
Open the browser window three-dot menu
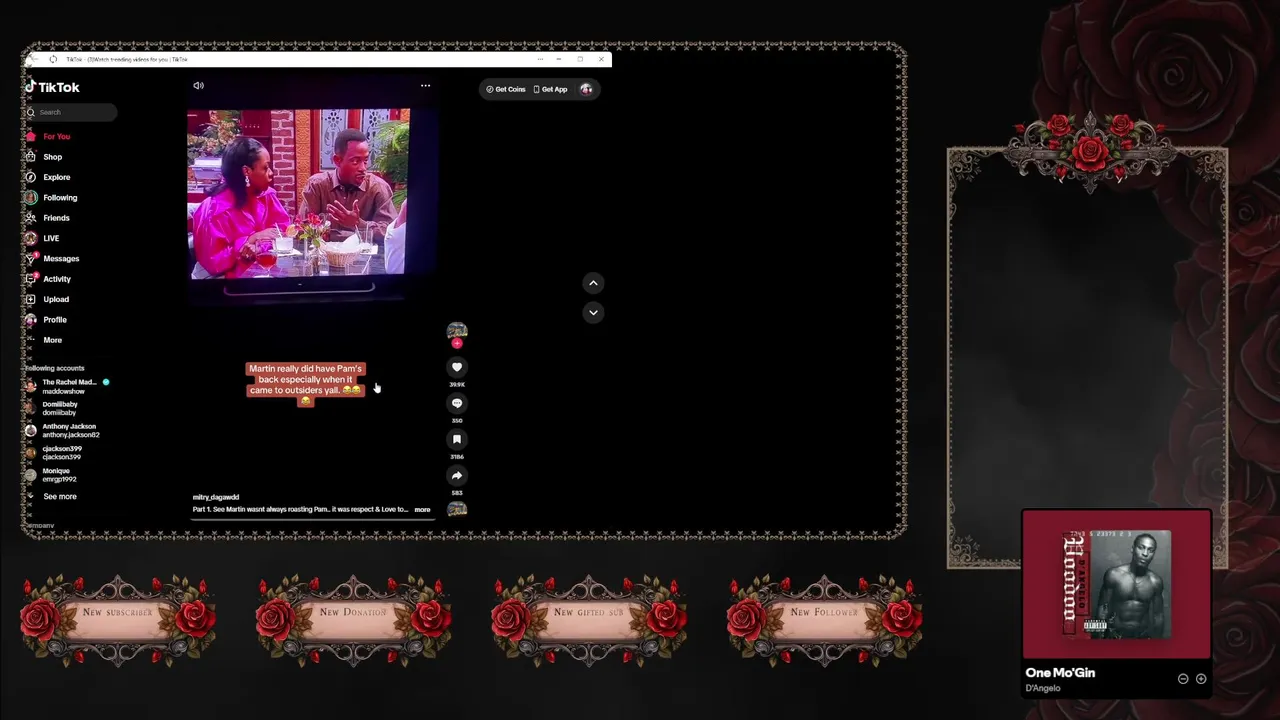[x=541, y=59]
